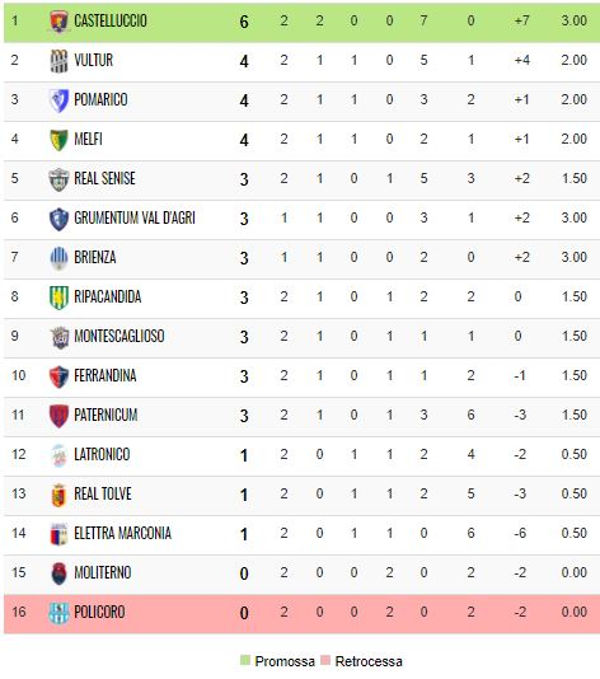Select the Pomarico club logo
Screen dimensions: 600x679
[59, 100]
